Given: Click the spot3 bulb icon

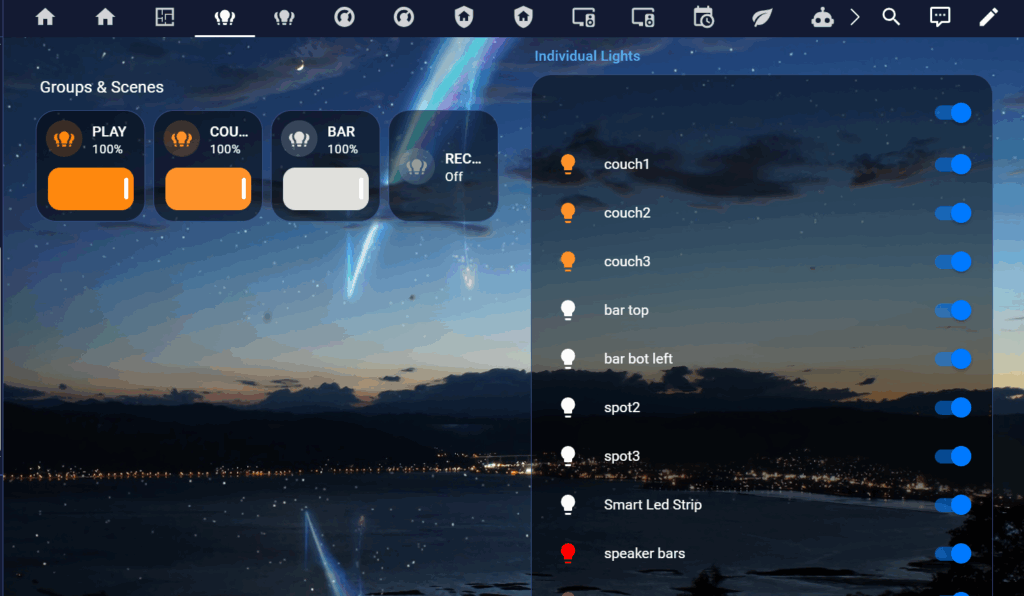Looking at the screenshot, I should [568, 456].
